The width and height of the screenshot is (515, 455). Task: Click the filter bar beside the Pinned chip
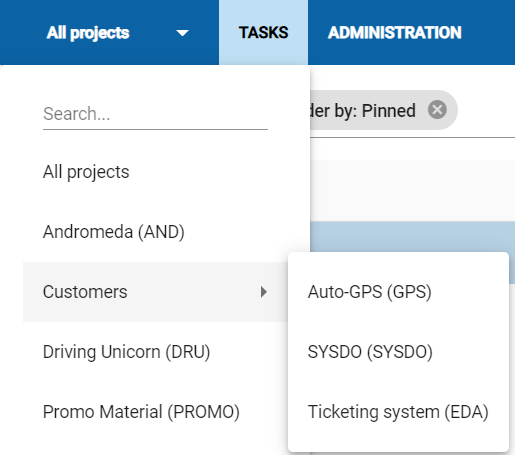[486, 110]
